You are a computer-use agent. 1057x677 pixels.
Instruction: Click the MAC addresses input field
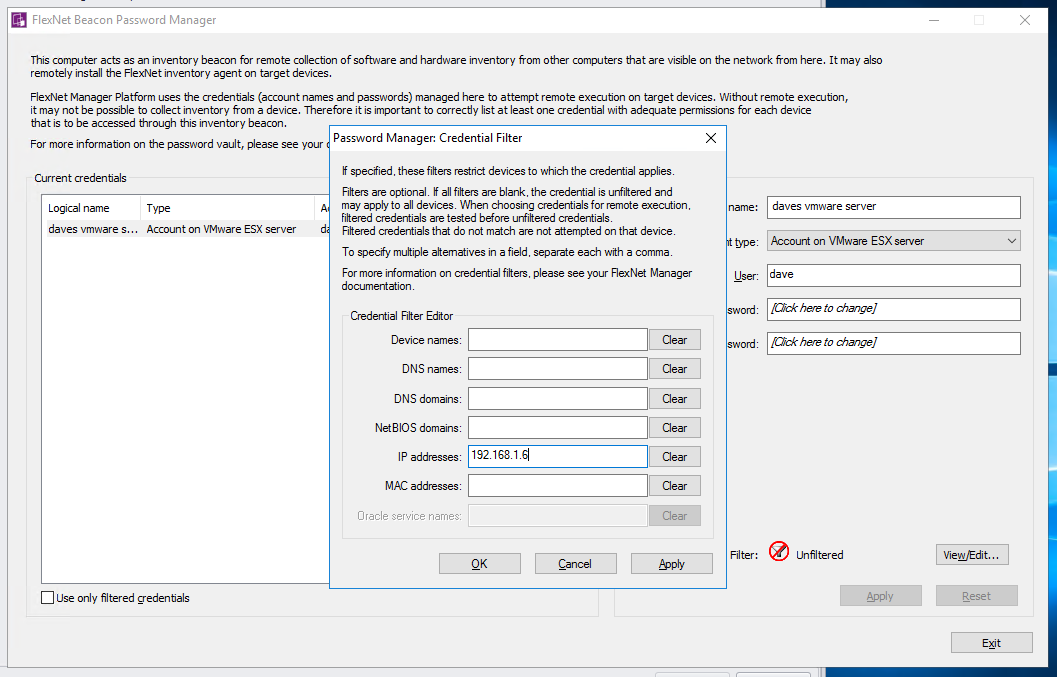point(557,485)
